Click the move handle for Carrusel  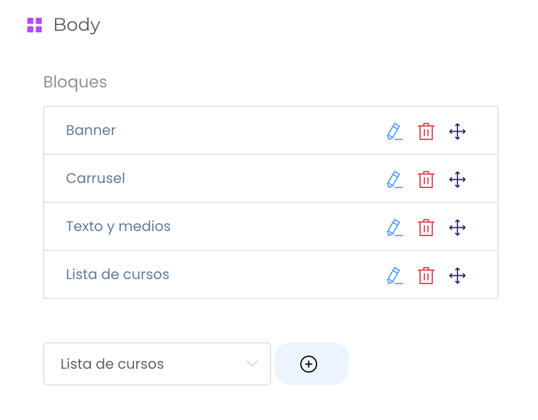tap(457, 179)
